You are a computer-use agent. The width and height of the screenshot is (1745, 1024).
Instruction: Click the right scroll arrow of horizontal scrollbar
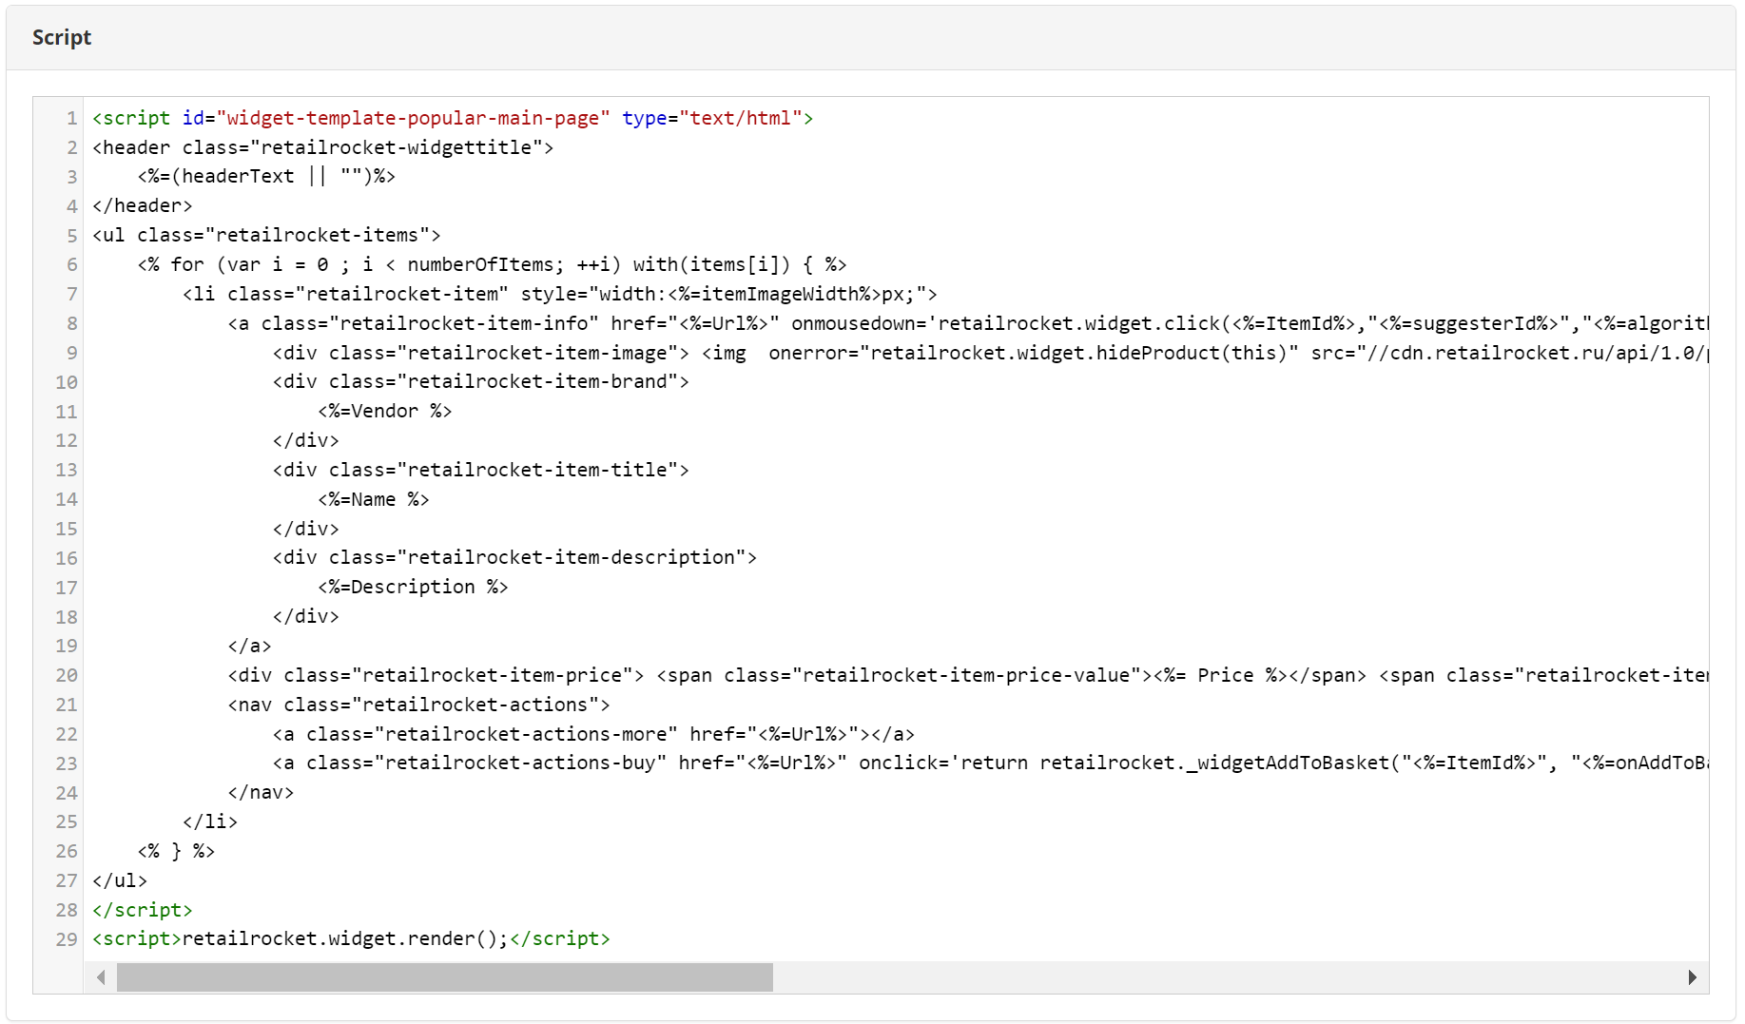1691,977
